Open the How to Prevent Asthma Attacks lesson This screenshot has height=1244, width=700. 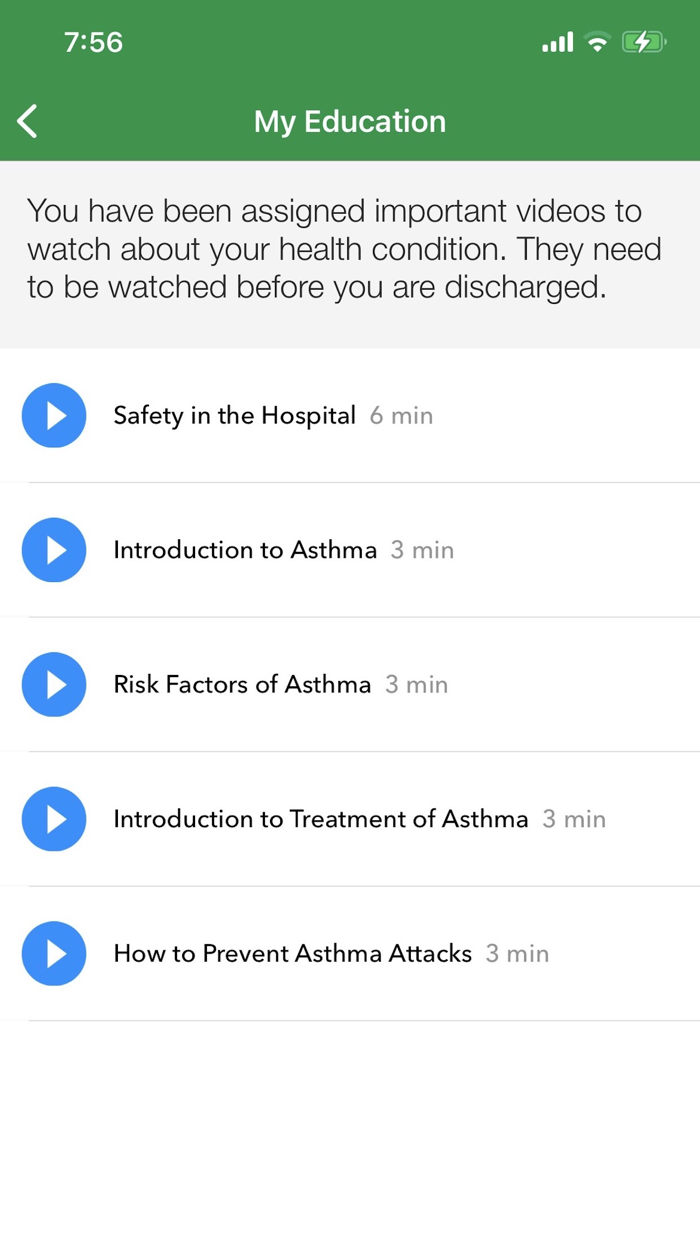pyautogui.click(x=292, y=954)
